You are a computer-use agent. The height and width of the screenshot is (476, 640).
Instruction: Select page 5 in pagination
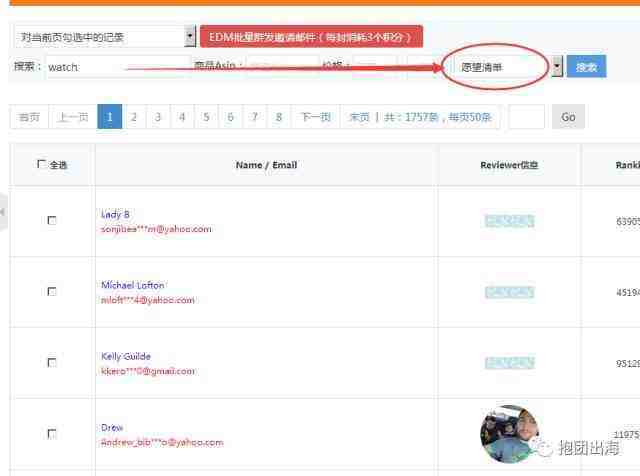[x=206, y=117]
